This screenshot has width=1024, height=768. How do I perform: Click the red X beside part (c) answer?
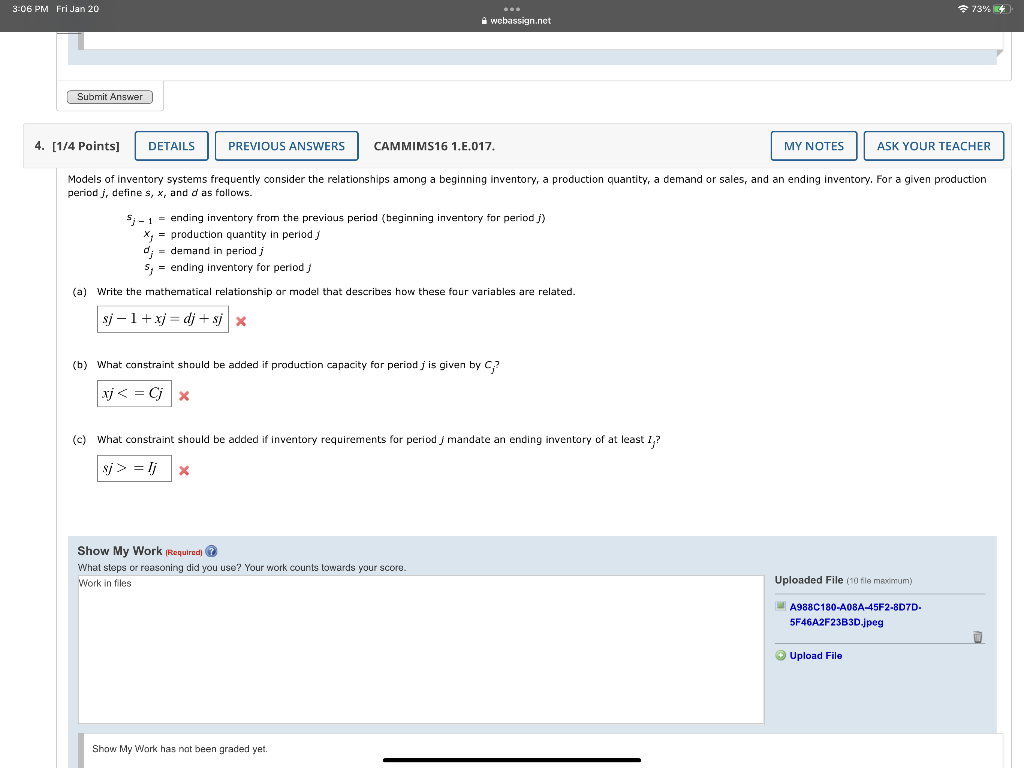pyautogui.click(x=183, y=469)
